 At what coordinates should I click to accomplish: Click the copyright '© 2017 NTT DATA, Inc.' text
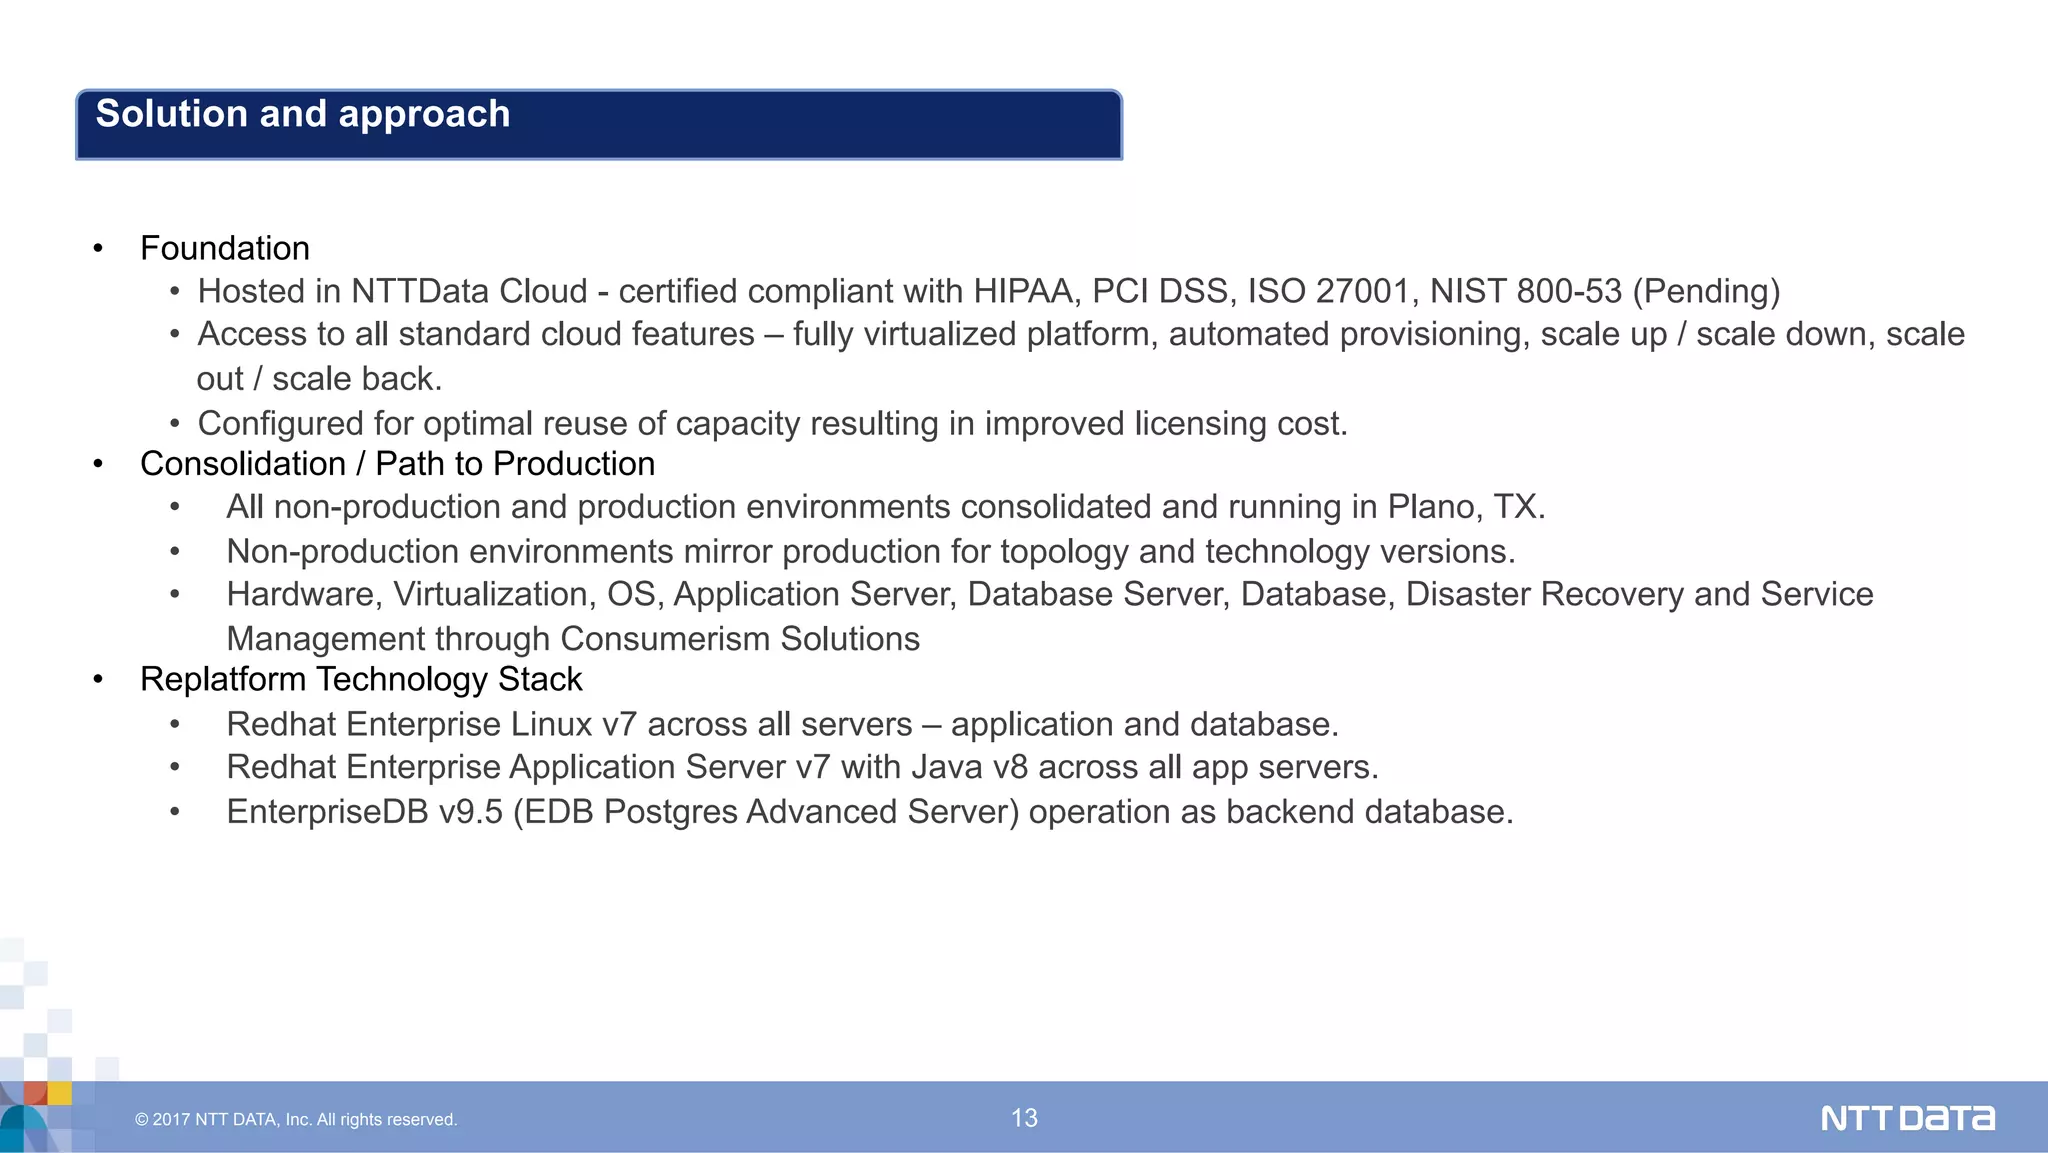296,1120
